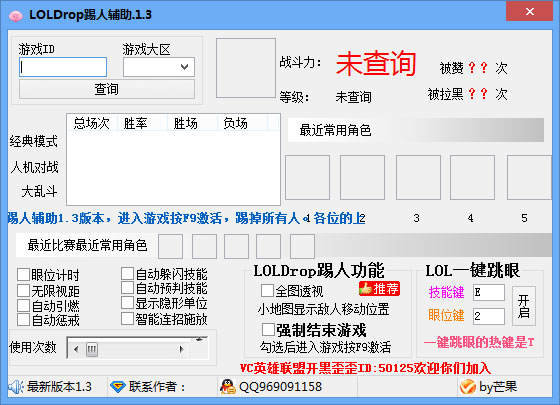Image resolution: width=560 pixels, height=405 pixels.
Task: Click the 开启 button for 一键跳眼
Action: [x=524, y=306]
